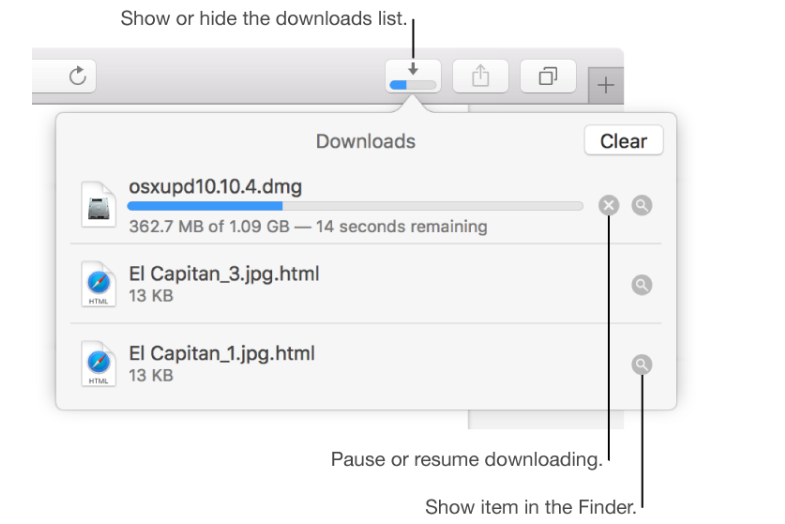The image size is (785, 524).
Task: Toggle the downloads list toolbar button
Action: point(413,77)
